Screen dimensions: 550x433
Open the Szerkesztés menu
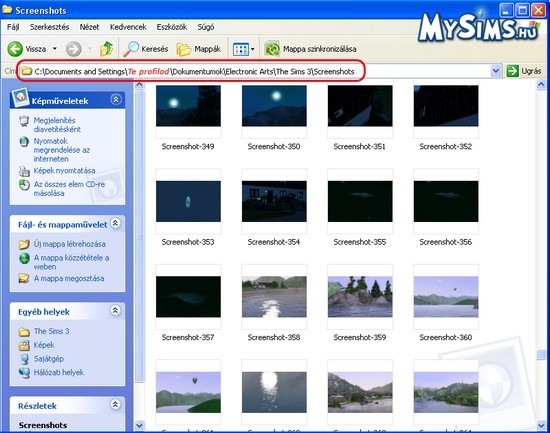tap(49, 27)
